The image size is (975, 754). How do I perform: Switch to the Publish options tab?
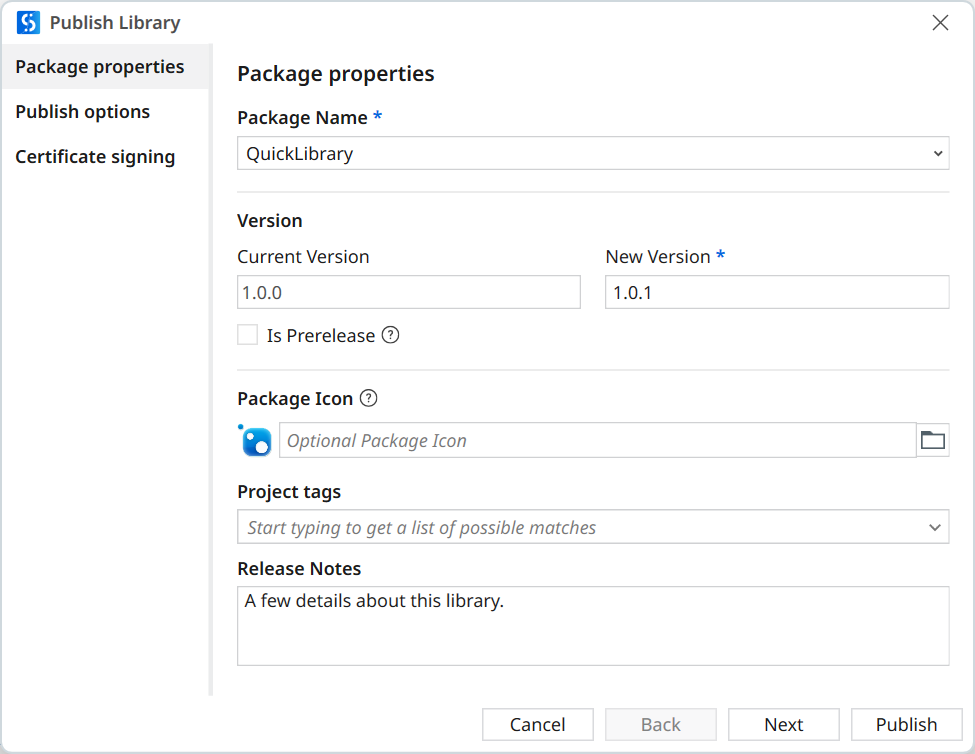83,112
